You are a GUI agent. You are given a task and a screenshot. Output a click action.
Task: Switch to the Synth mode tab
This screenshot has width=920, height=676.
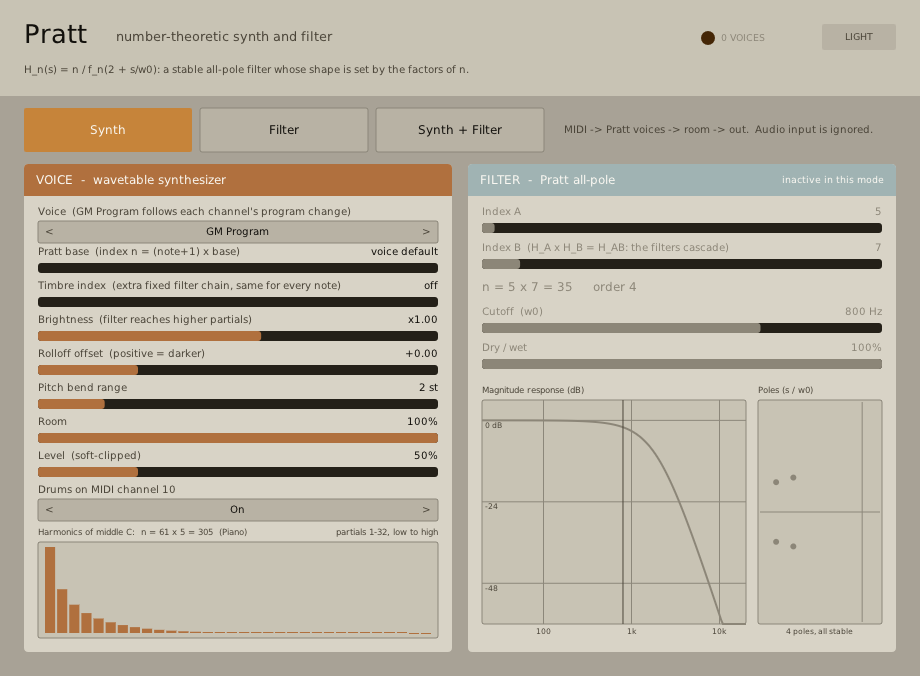tap(108, 130)
